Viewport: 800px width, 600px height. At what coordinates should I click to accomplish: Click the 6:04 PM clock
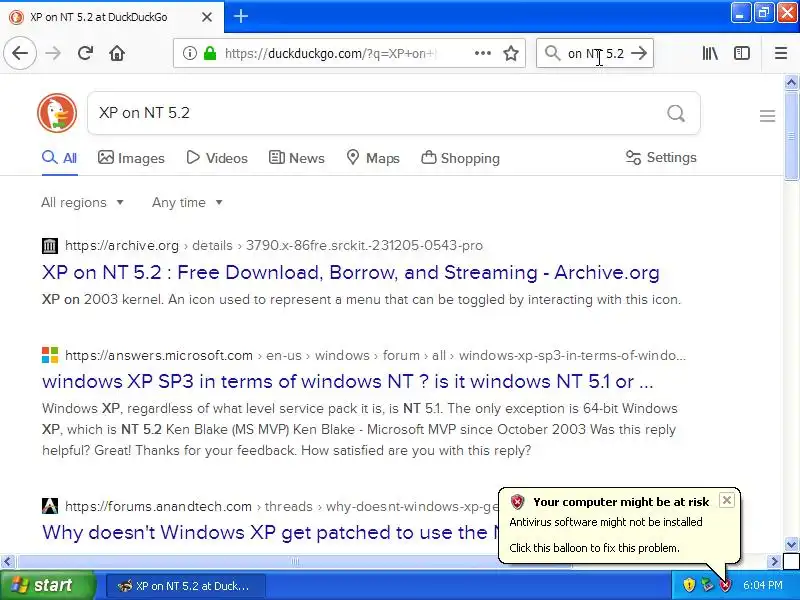(762, 585)
